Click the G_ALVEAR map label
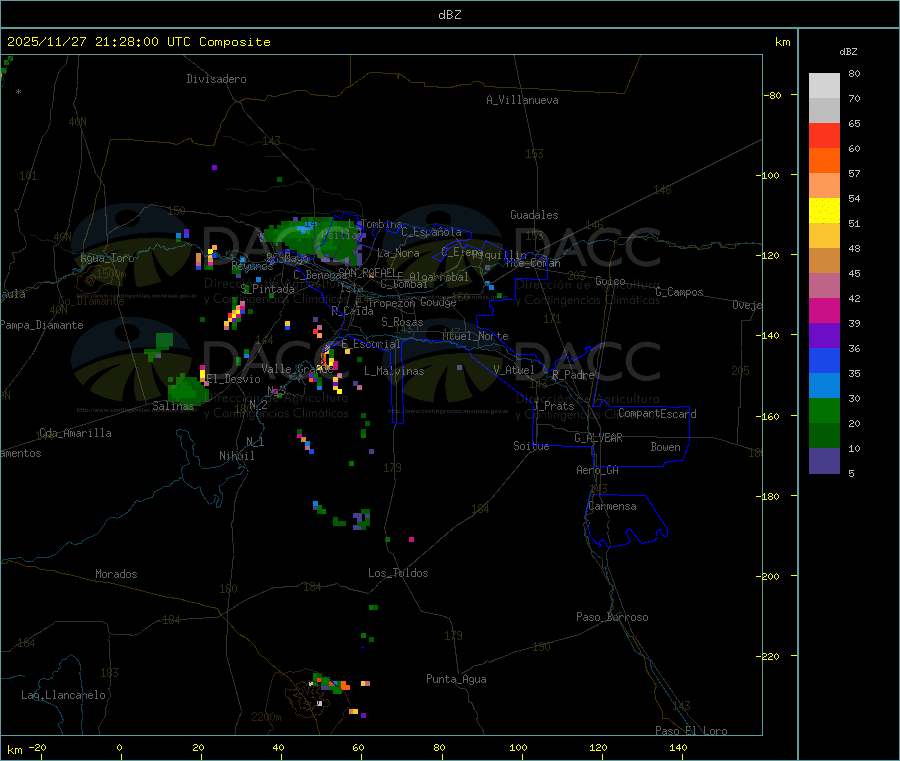900x761 pixels. [x=599, y=438]
